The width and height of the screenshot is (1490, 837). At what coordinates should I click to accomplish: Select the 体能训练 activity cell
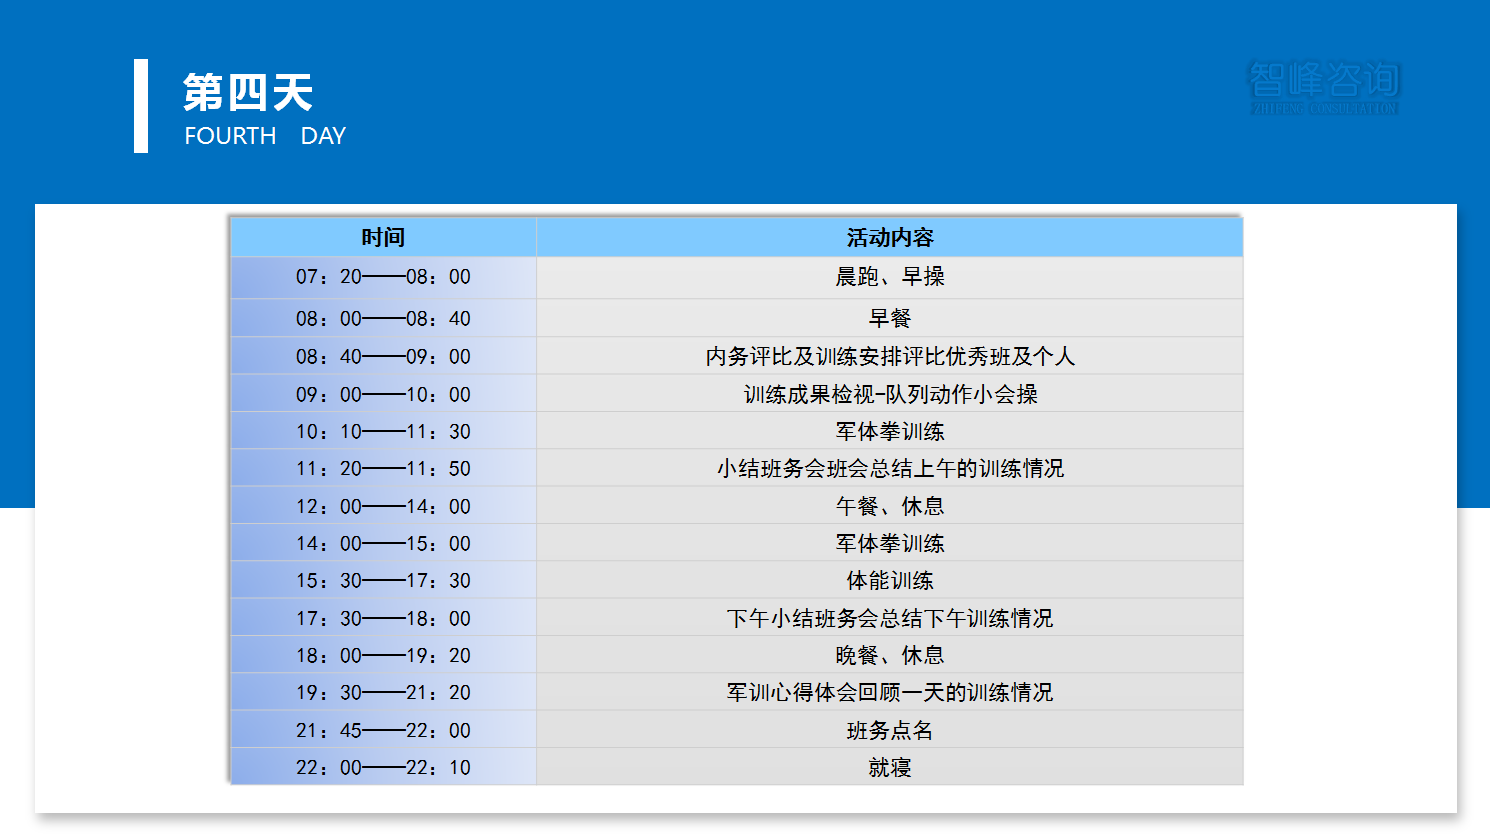coord(889,581)
